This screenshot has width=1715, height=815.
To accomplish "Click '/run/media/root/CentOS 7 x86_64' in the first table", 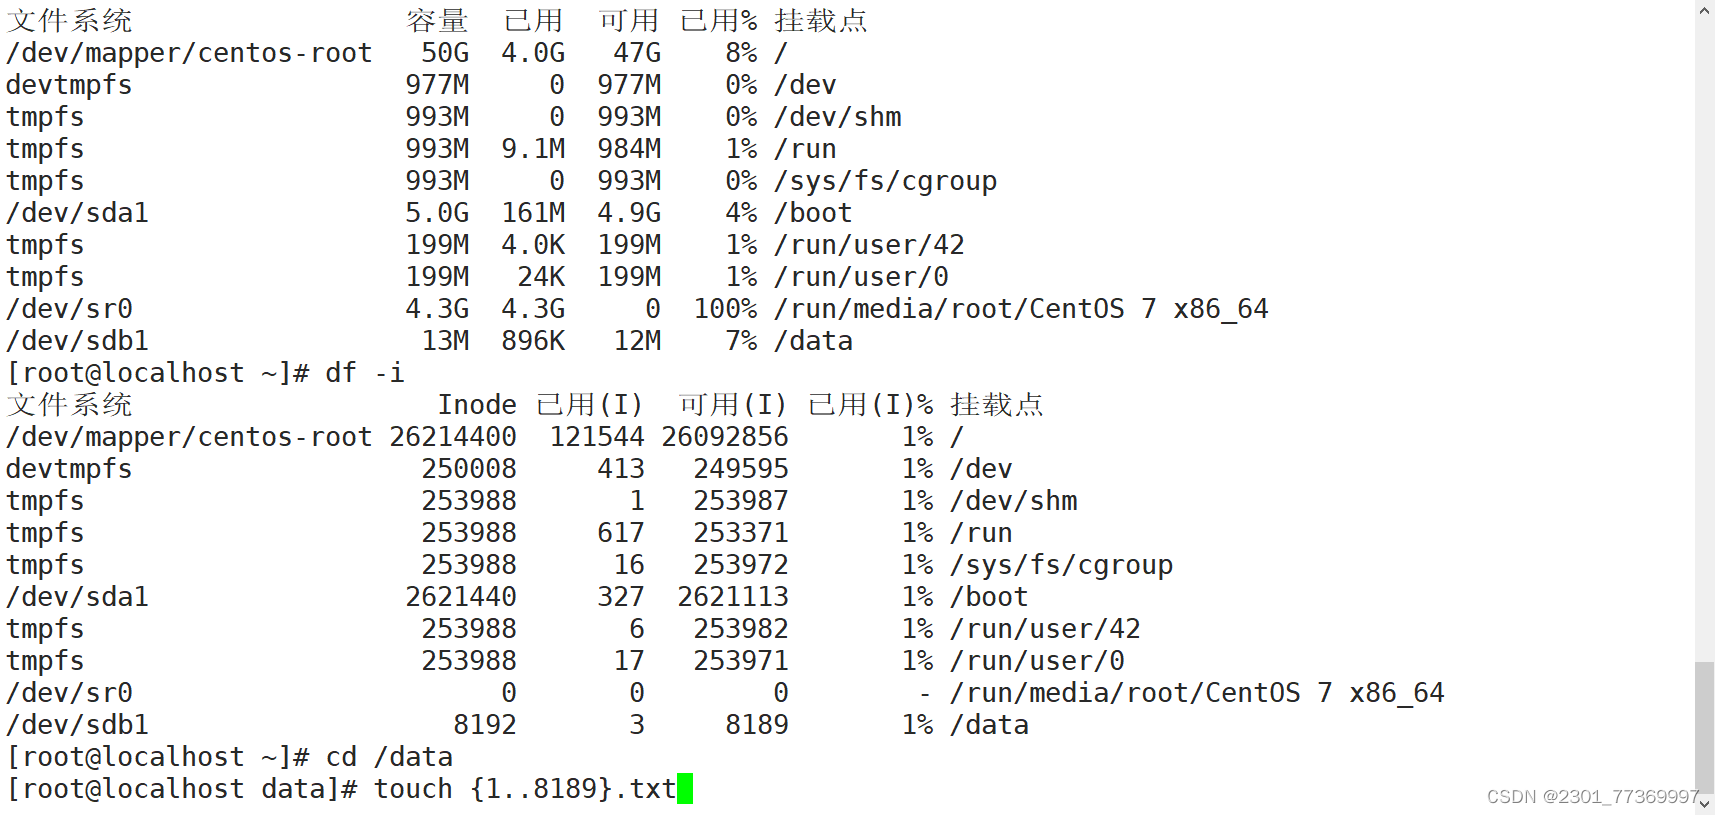I will point(1021,309).
